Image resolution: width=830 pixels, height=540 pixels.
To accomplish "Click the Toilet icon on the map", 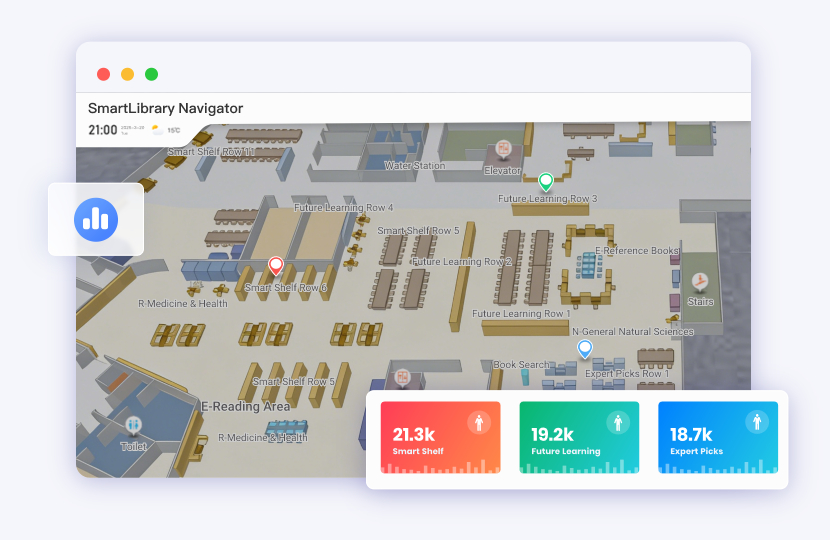I will [x=134, y=426].
